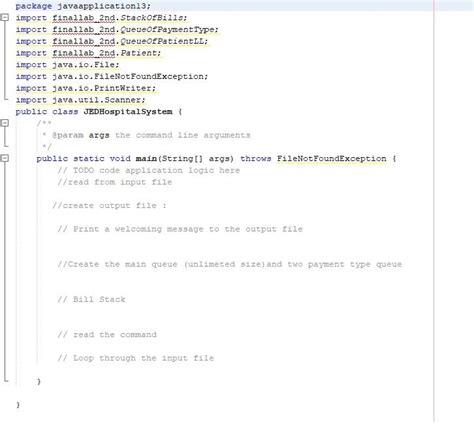474x444 pixels.
Task: Click the @param args comment line
Action: coord(146,135)
